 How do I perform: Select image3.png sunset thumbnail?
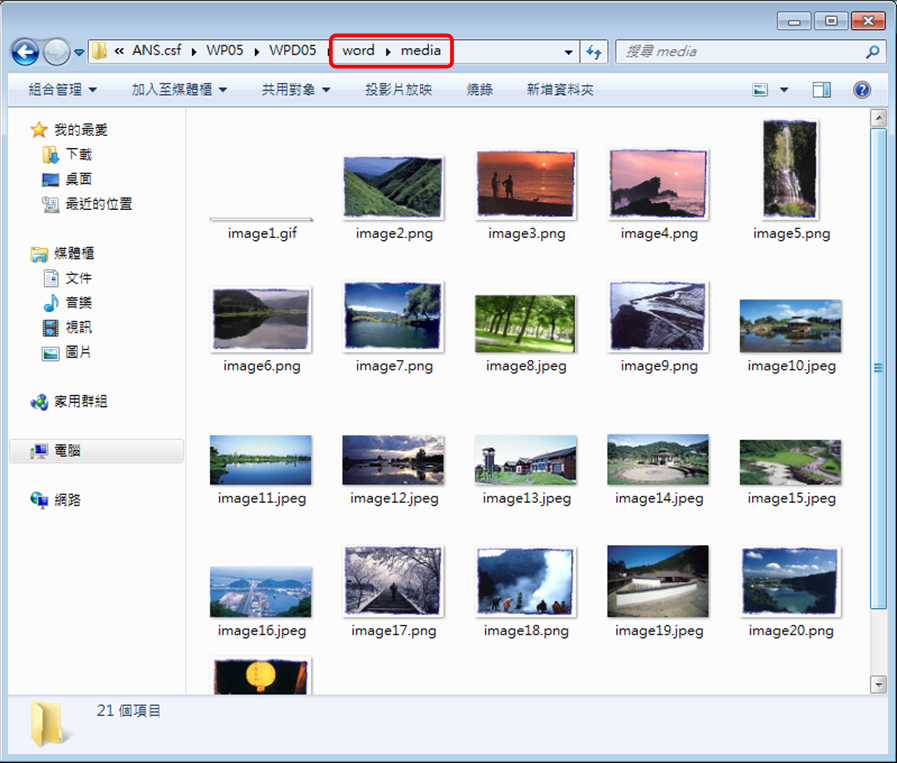point(526,184)
